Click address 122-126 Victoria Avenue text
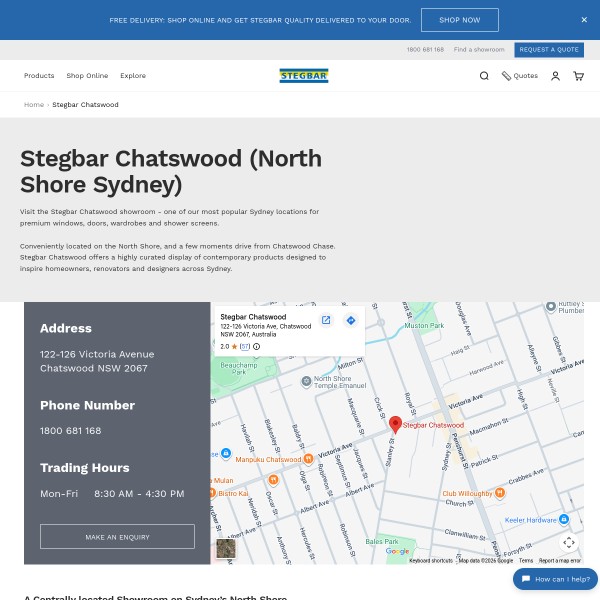Image resolution: width=600 pixels, height=600 pixels. tap(97, 354)
